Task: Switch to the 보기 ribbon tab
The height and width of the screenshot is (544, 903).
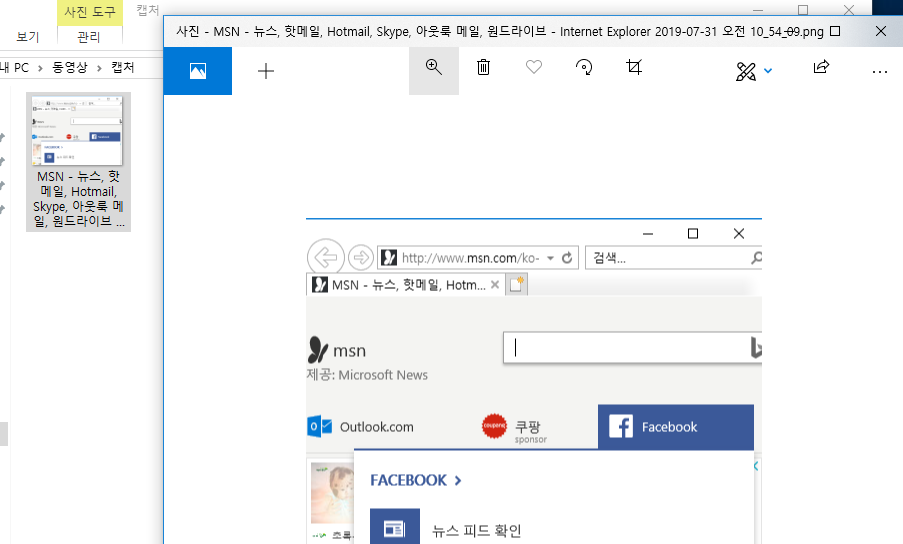Action: 27,37
